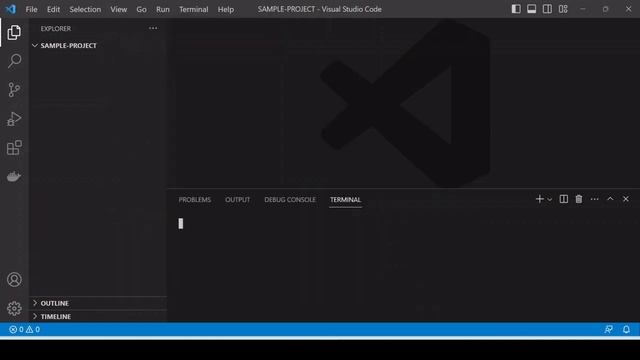
Task: Open the notifications bell in status bar
Action: (626, 329)
